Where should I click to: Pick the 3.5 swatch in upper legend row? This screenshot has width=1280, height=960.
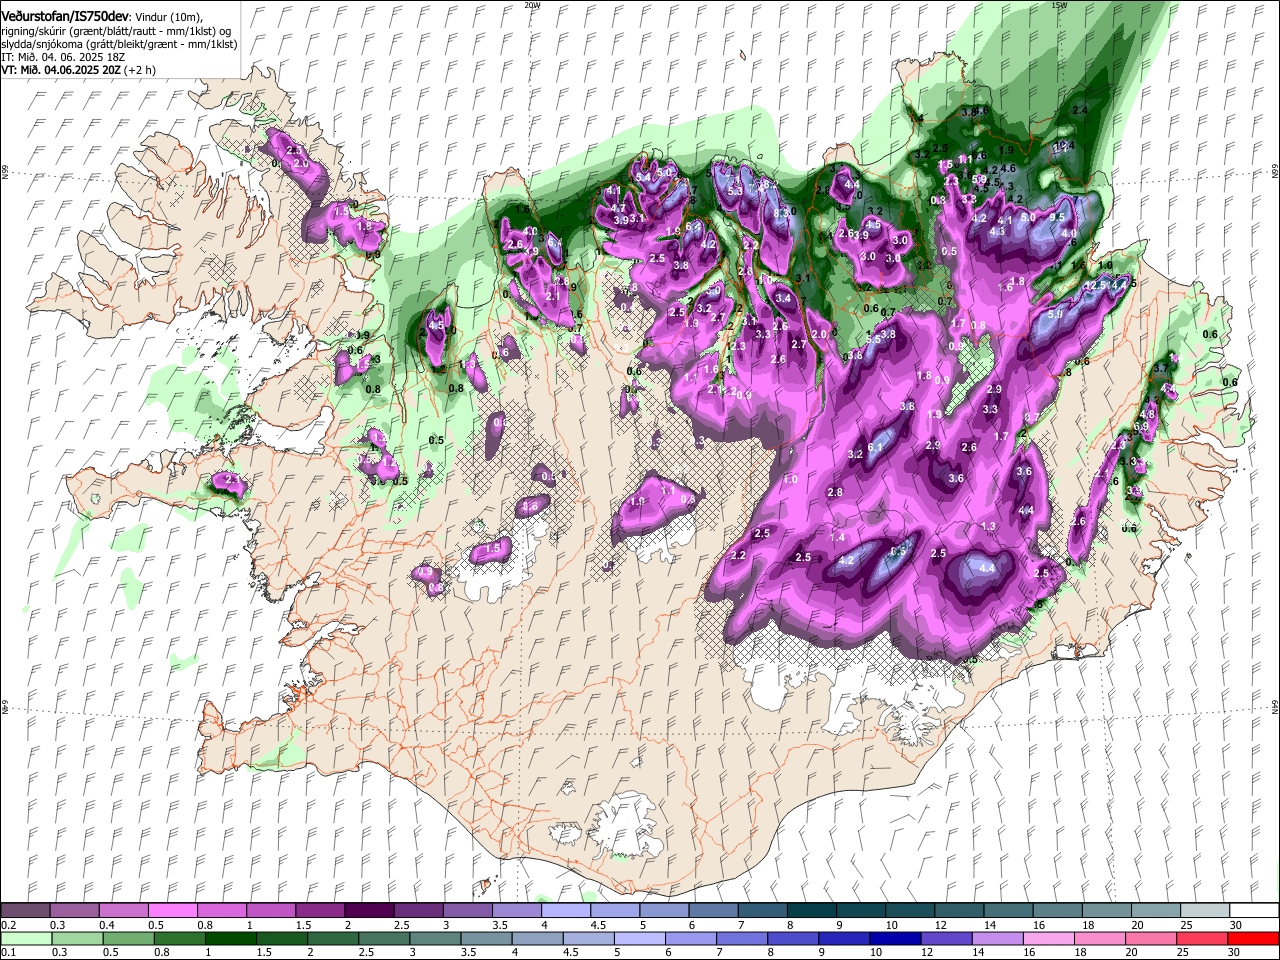(516, 910)
